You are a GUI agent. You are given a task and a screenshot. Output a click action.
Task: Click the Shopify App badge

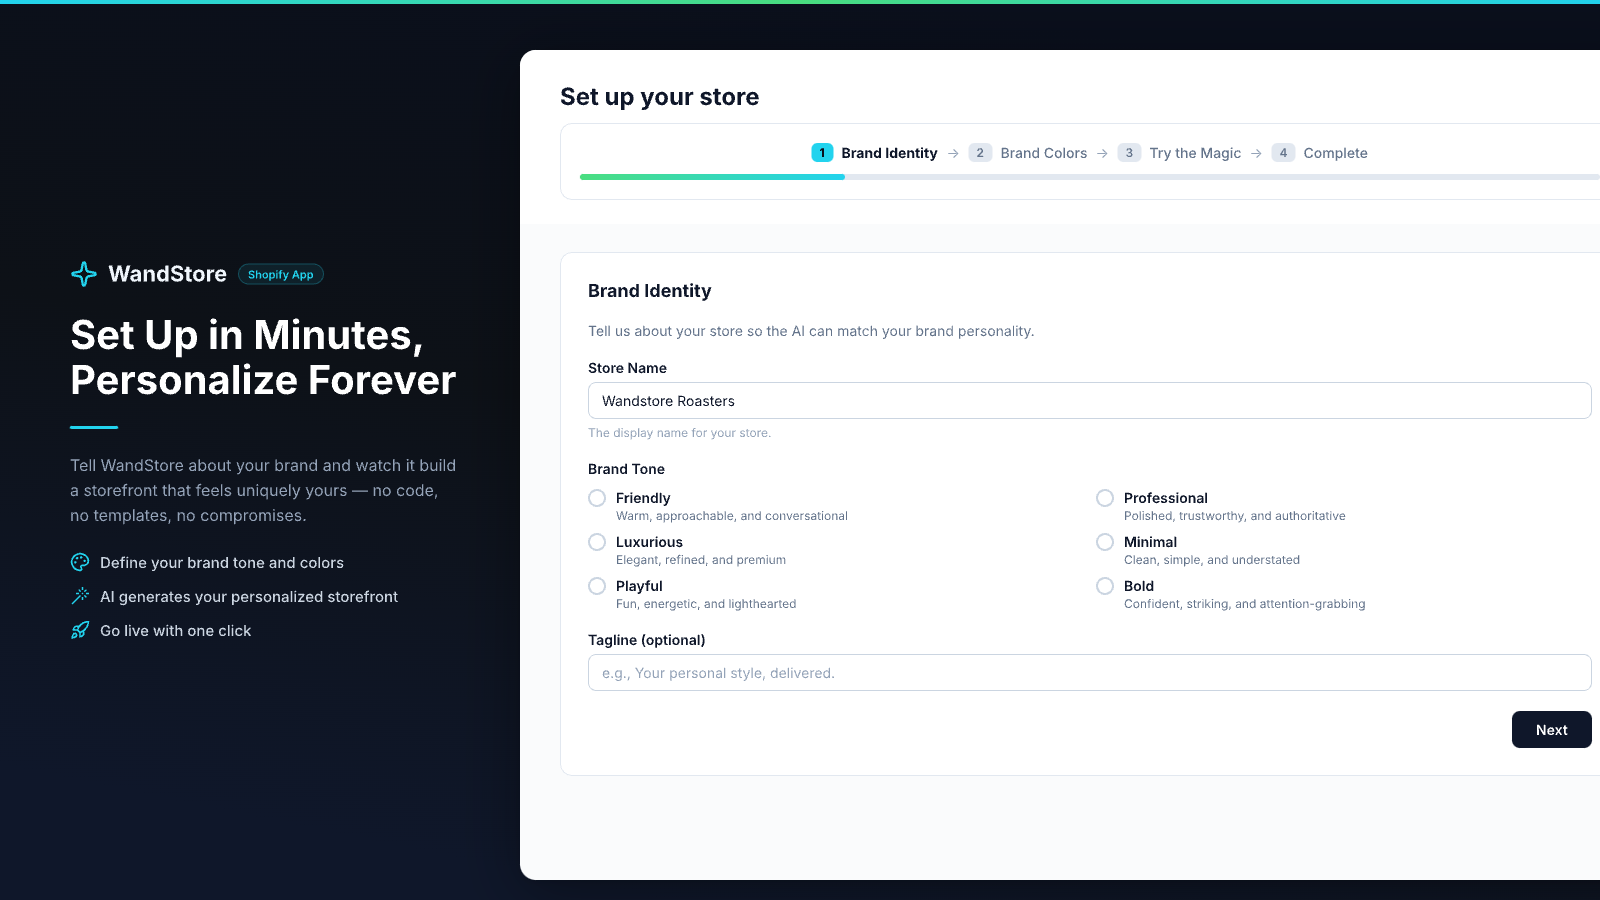click(281, 275)
